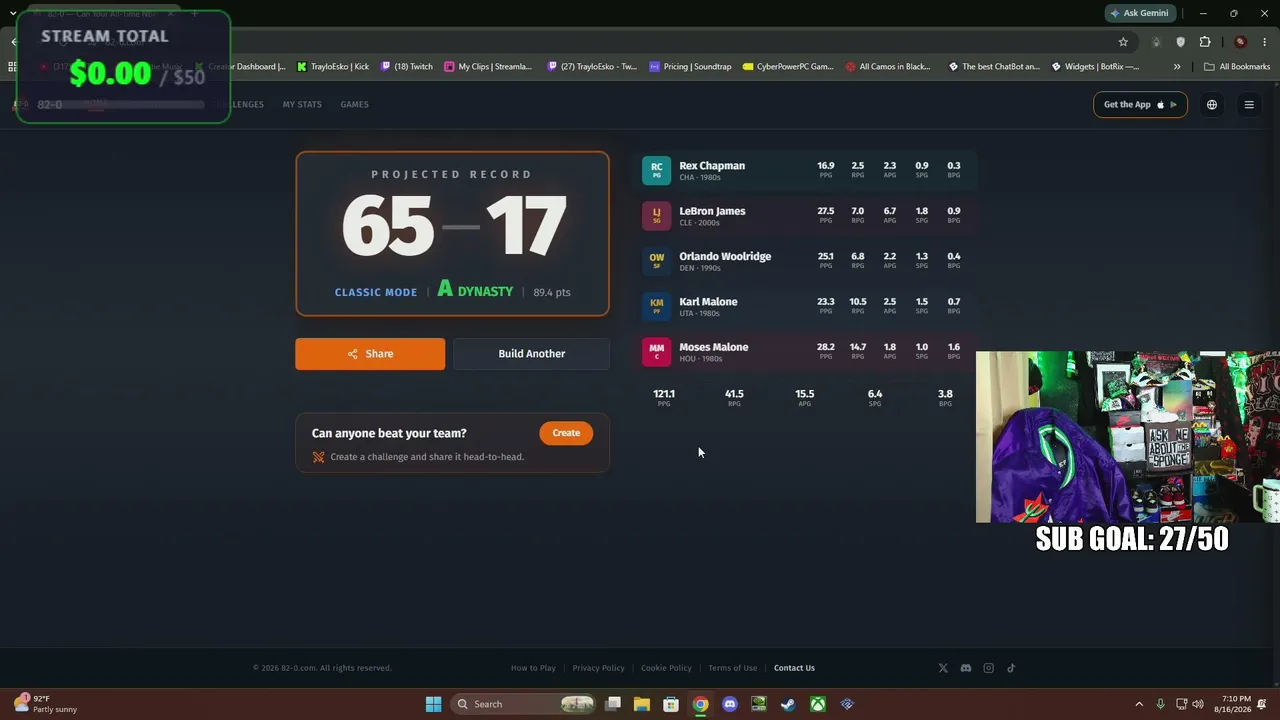The height and width of the screenshot is (720, 1280).
Task: Open the All Bookmarks folder
Action: click(x=1237, y=67)
